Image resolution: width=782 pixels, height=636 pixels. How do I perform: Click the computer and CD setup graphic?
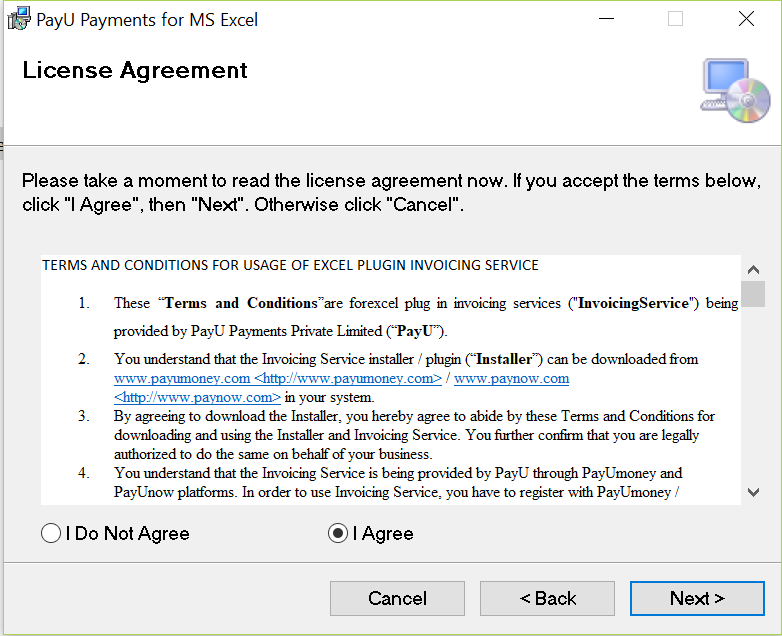(735, 90)
